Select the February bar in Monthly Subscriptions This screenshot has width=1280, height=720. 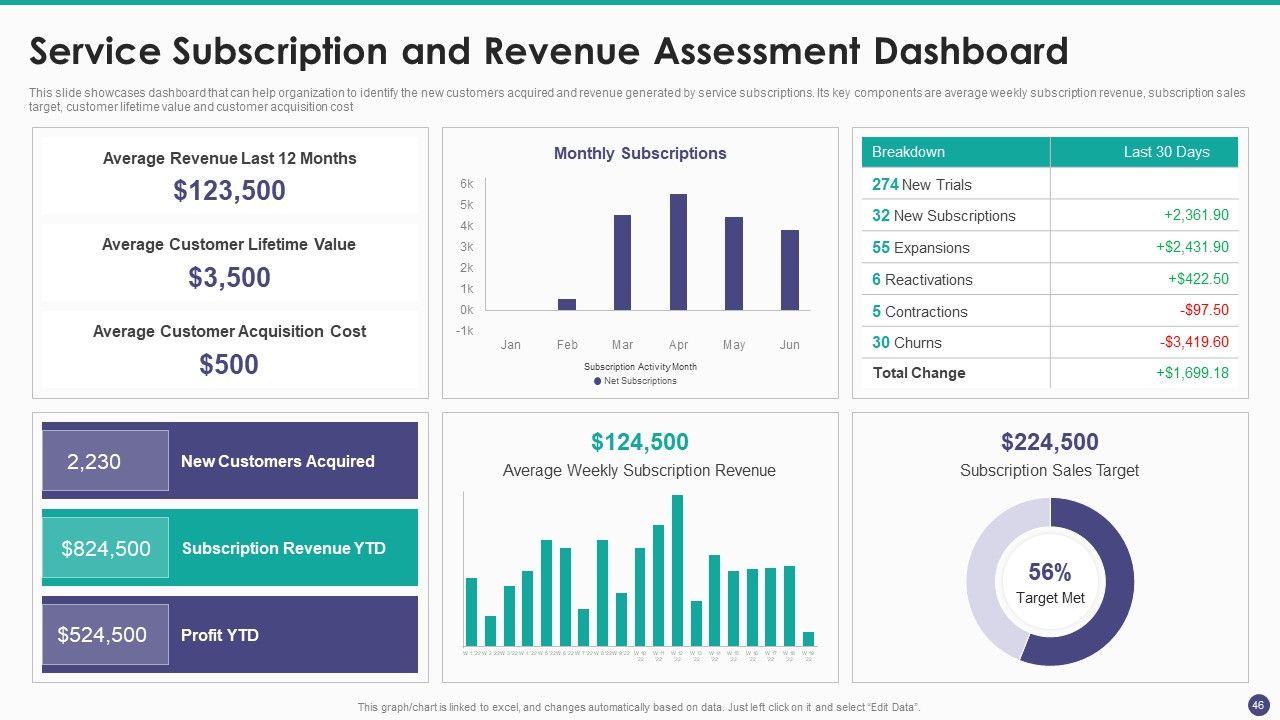567,304
